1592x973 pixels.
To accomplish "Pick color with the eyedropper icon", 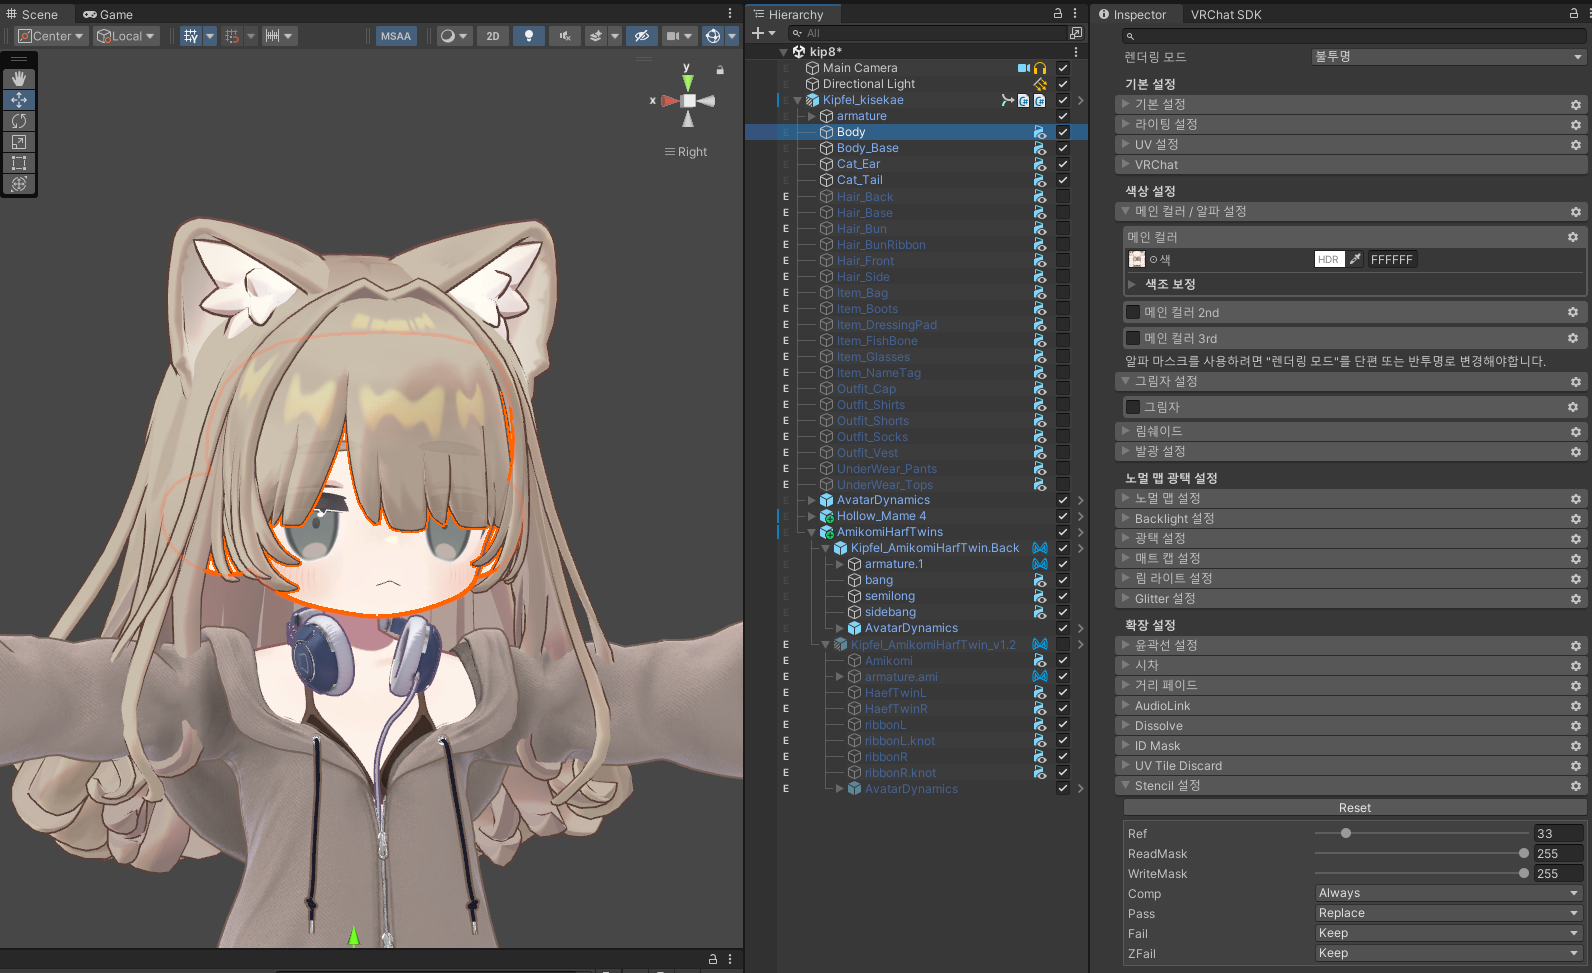I will click(x=1355, y=259).
